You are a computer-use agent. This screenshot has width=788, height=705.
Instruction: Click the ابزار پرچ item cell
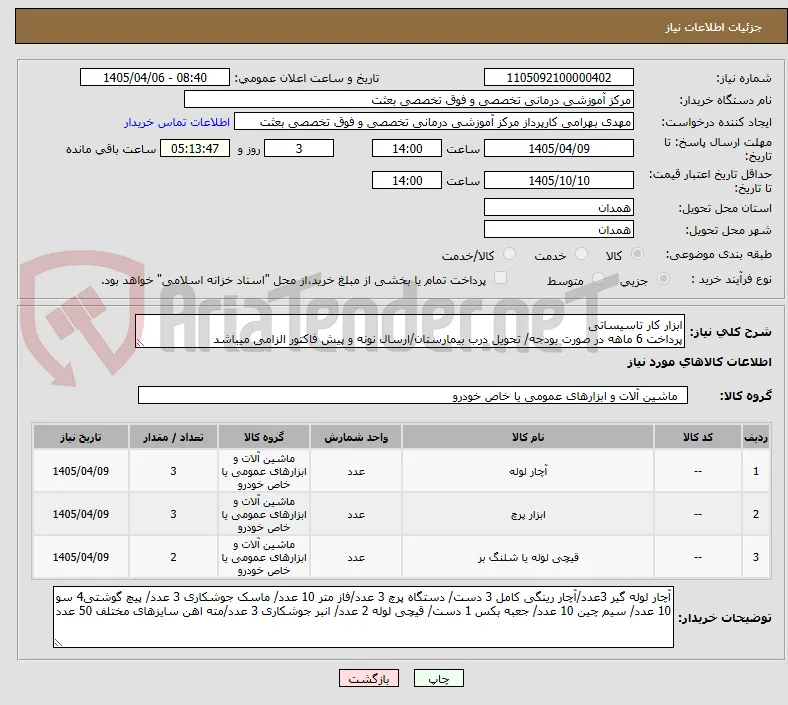point(528,514)
